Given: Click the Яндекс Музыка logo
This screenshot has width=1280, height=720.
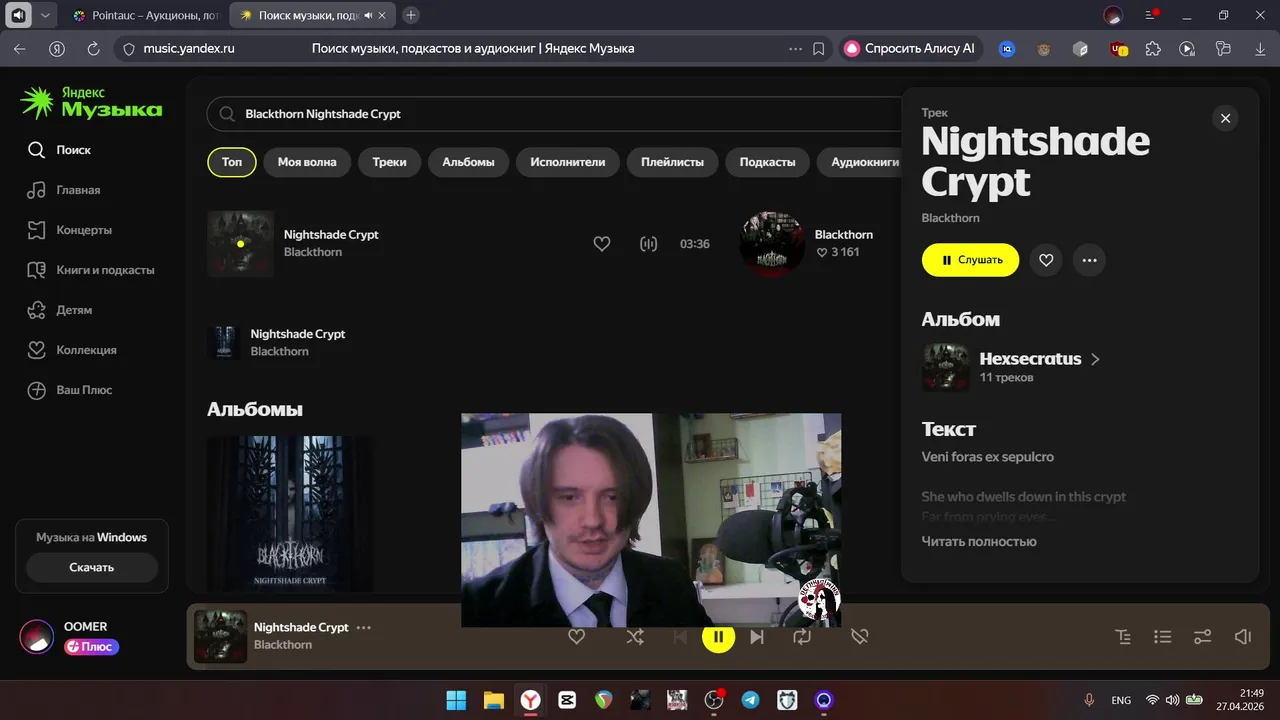Looking at the screenshot, I should coord(91,101).
